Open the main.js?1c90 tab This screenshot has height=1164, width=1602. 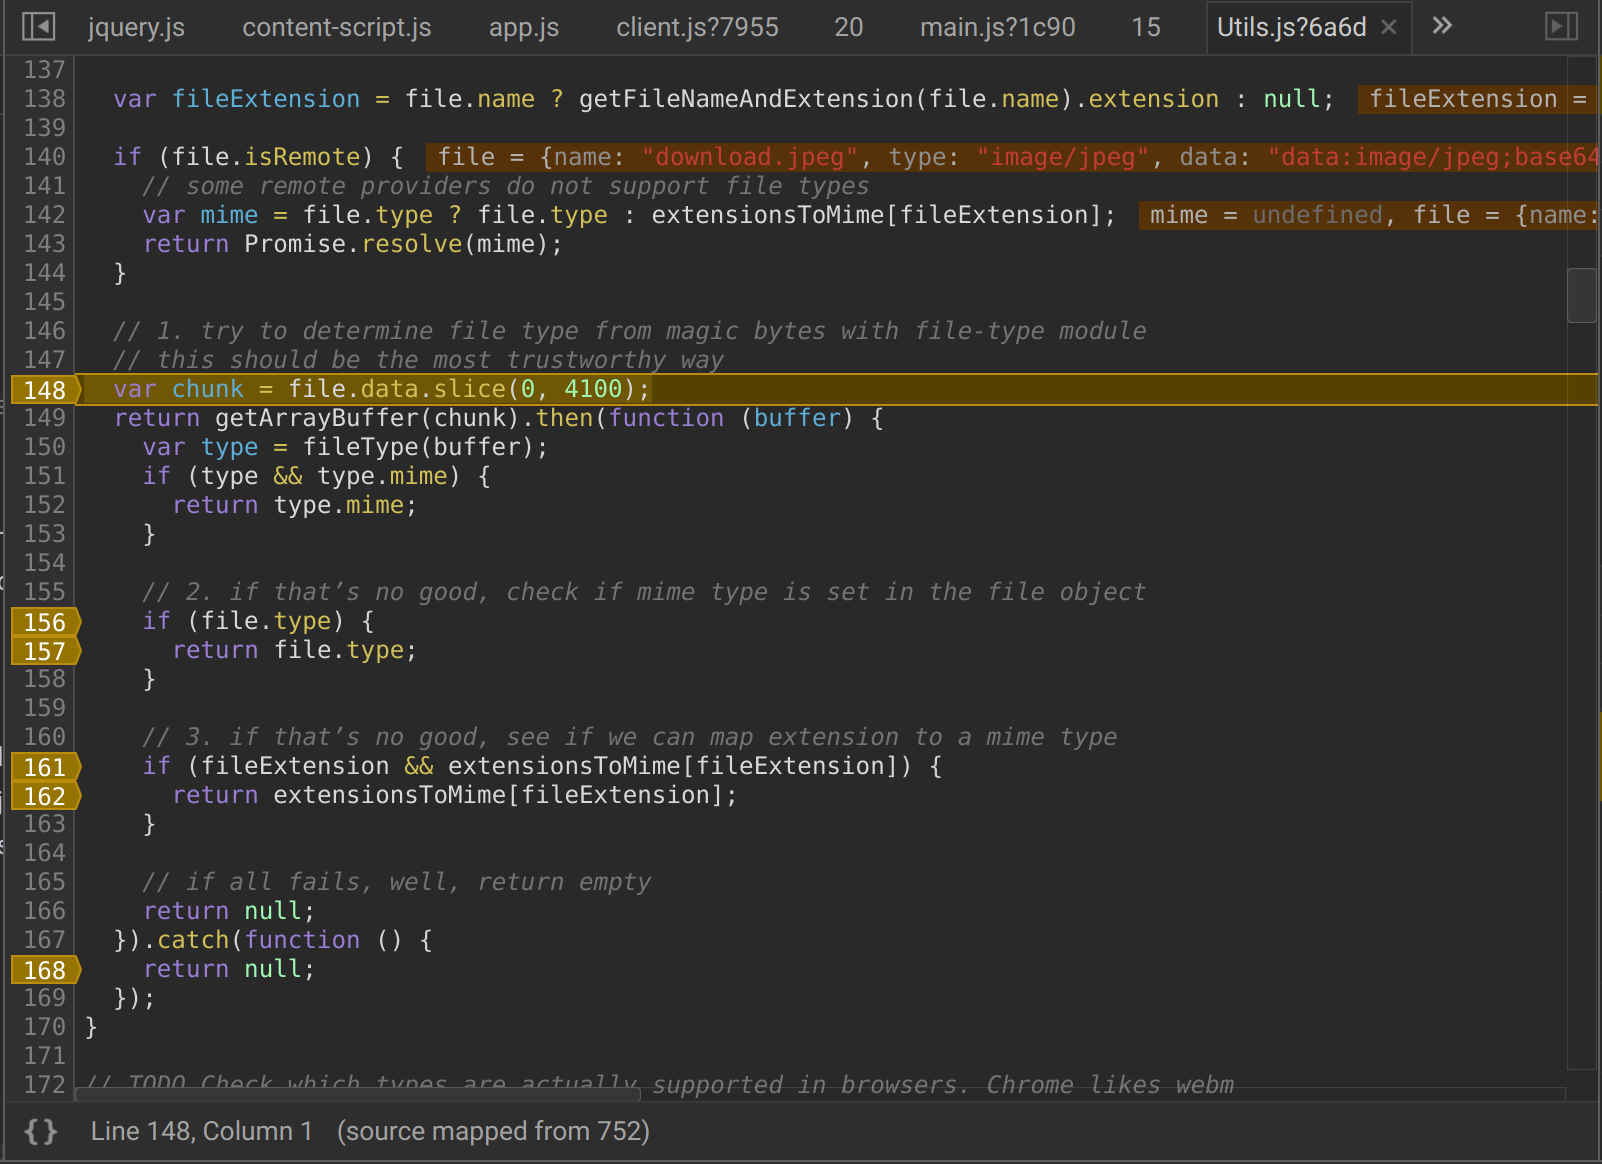997,27
